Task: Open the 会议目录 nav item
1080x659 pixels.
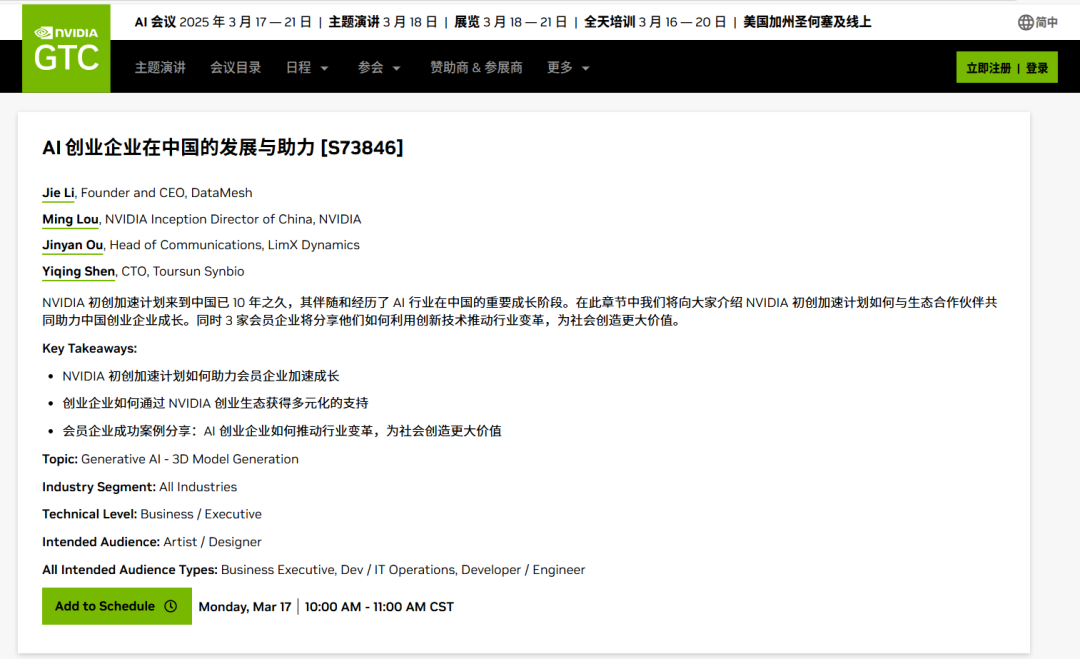Action: (236, 67)
